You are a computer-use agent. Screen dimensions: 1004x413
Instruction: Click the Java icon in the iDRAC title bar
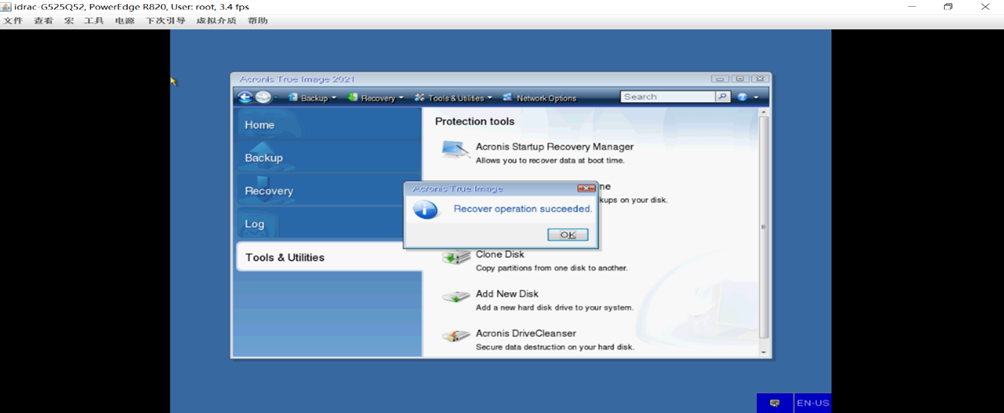[x=7, y=7]
